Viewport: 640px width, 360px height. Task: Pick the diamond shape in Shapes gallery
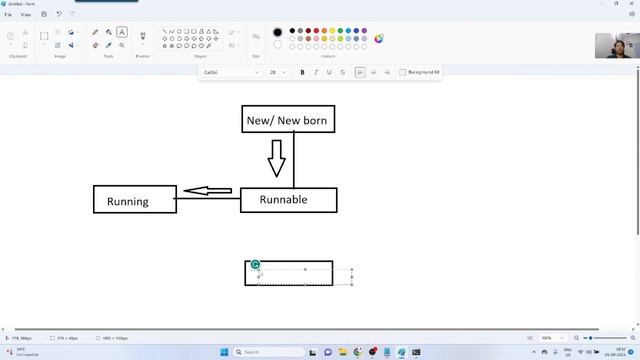pos(164,39)
